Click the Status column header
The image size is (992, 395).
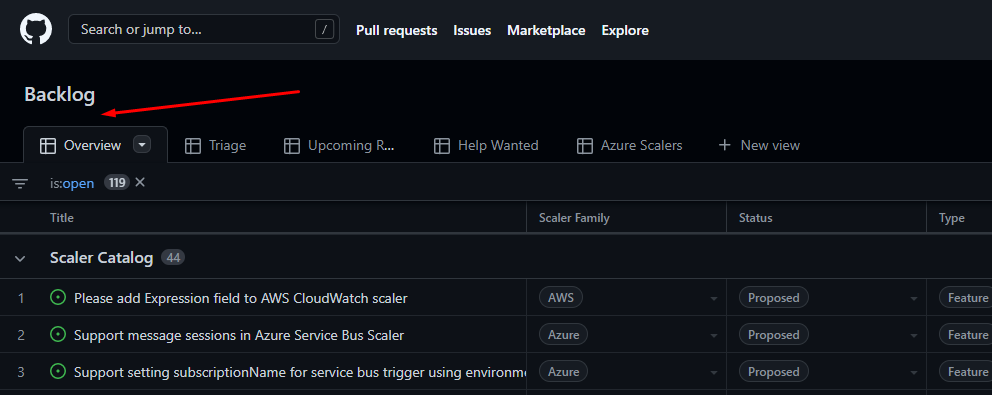[x=755, y=218]
